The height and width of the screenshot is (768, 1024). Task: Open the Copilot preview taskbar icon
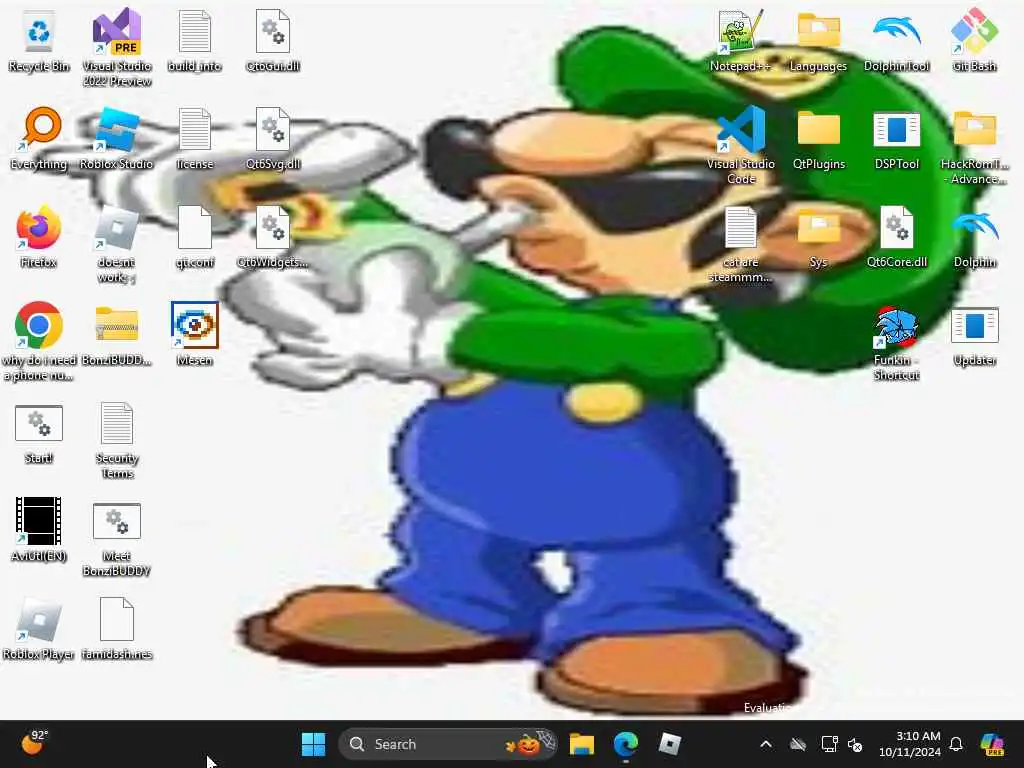click(992, 744)
